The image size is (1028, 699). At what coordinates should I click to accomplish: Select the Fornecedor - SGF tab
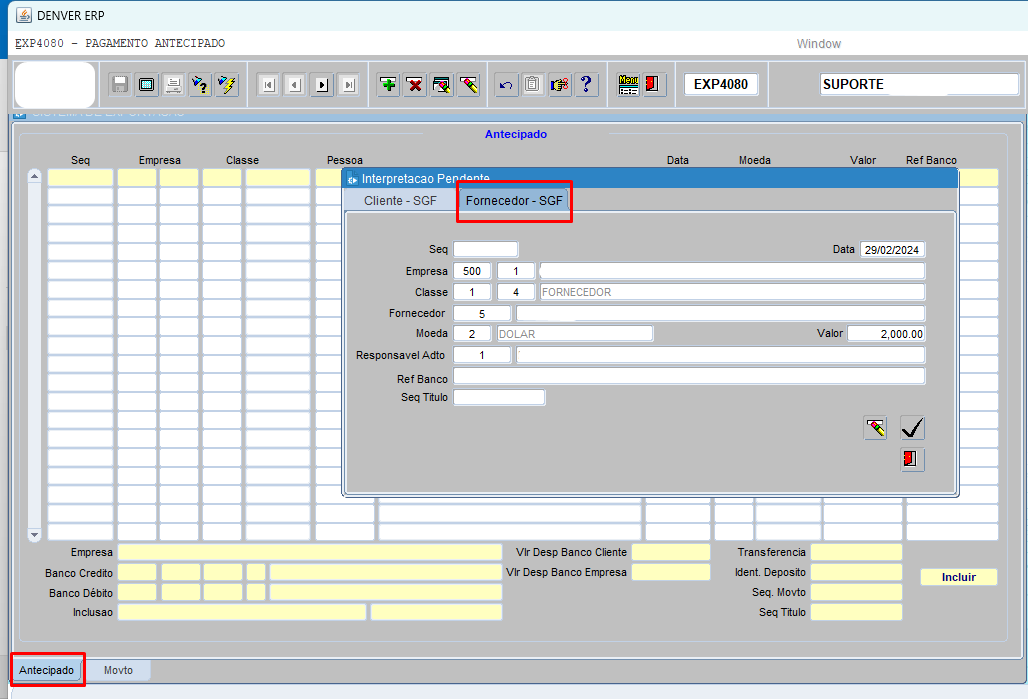[x=514, y=201]
